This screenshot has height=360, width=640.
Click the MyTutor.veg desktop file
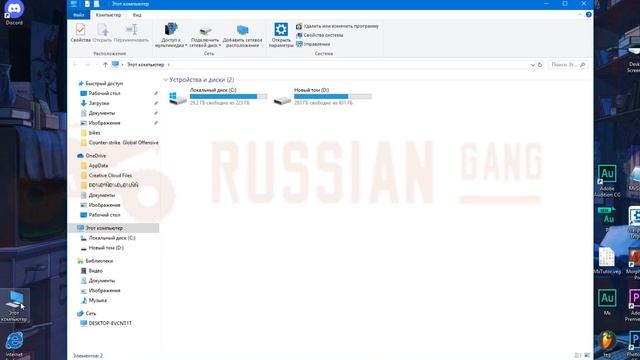[607, 261]
